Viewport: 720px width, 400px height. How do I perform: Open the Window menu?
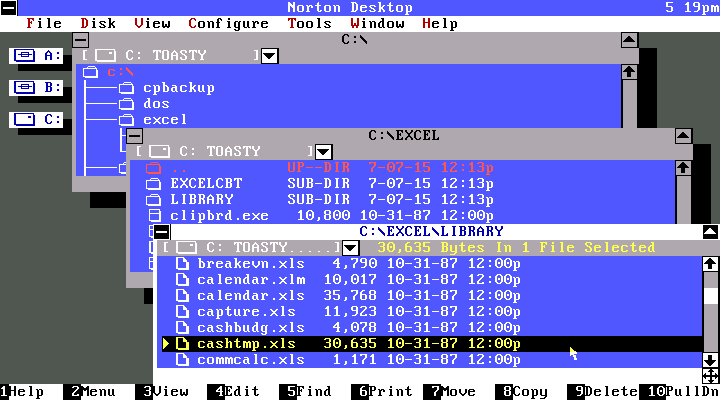(x=377, y=23)
